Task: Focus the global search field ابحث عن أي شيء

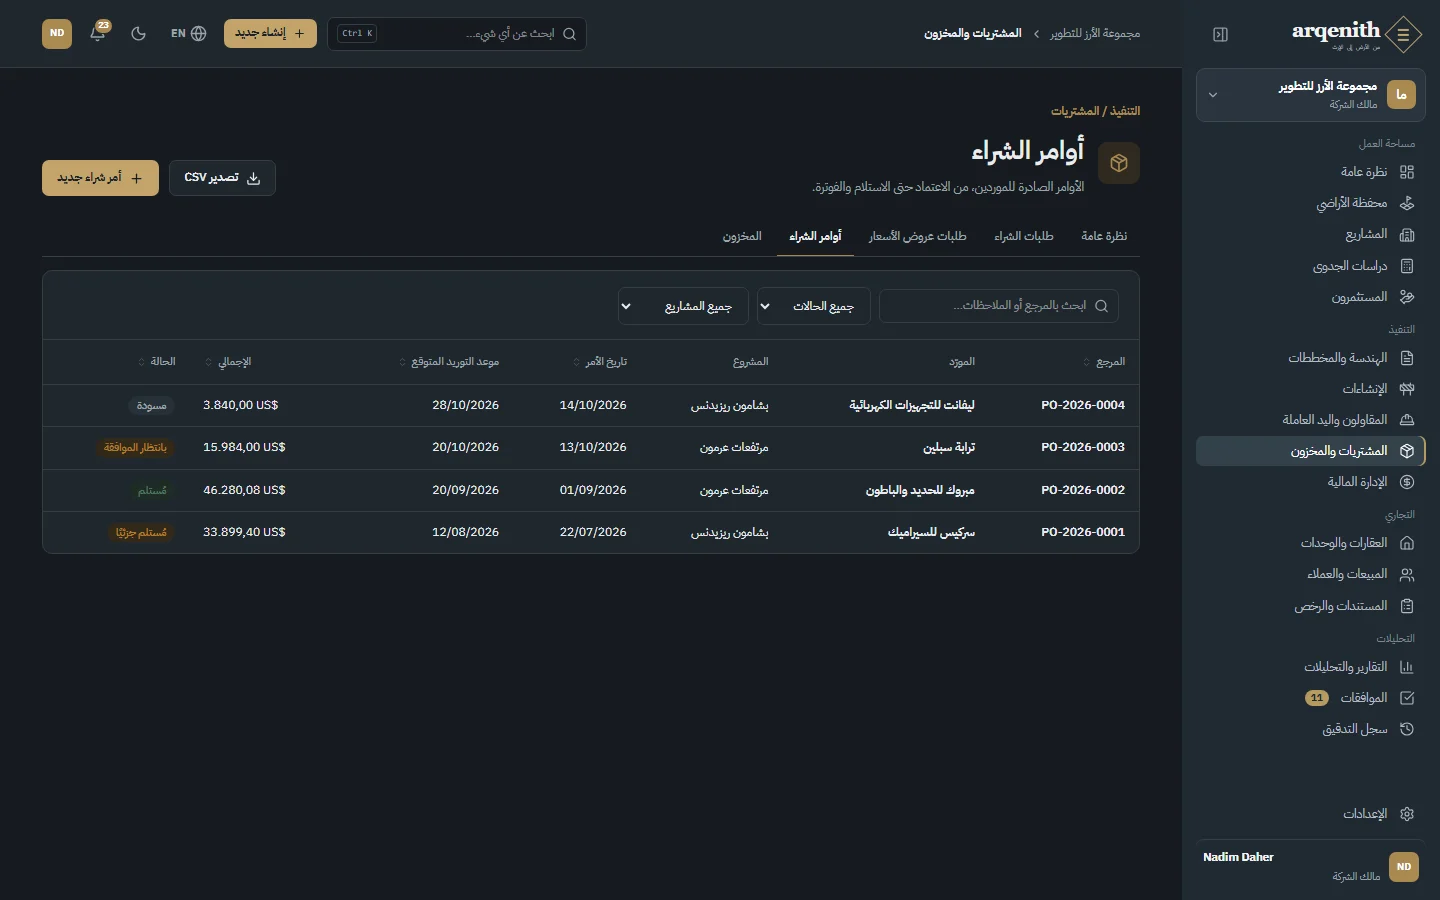Action: point(457,34)
